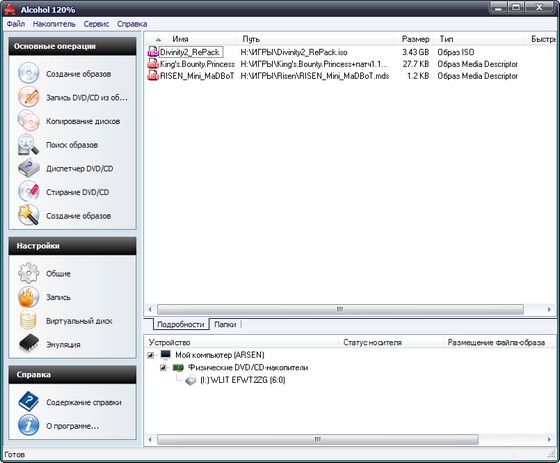The image size is (560, 463).
Task: Collapse Физические DVD/CD-накопители node
Action: (163, 368)
